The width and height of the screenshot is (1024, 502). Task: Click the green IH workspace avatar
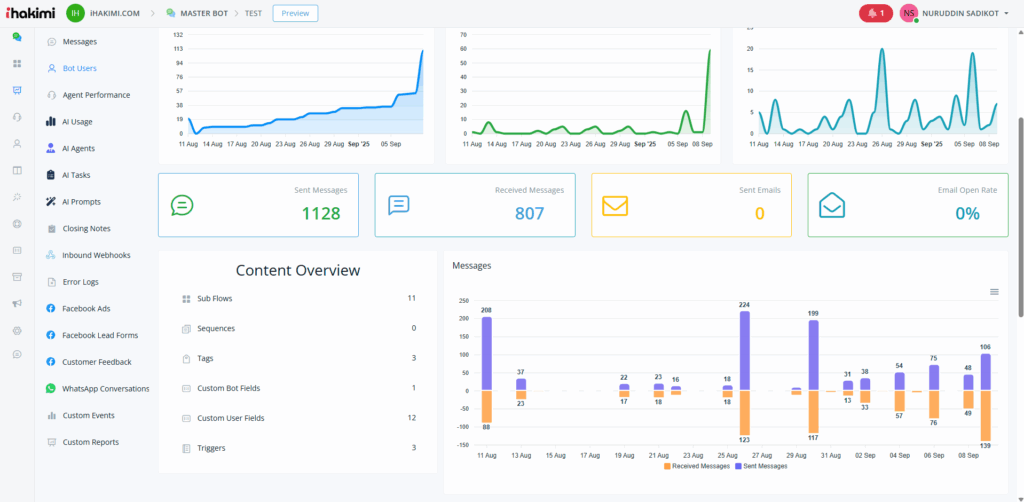pyautogui.click(x=75, y=13)
